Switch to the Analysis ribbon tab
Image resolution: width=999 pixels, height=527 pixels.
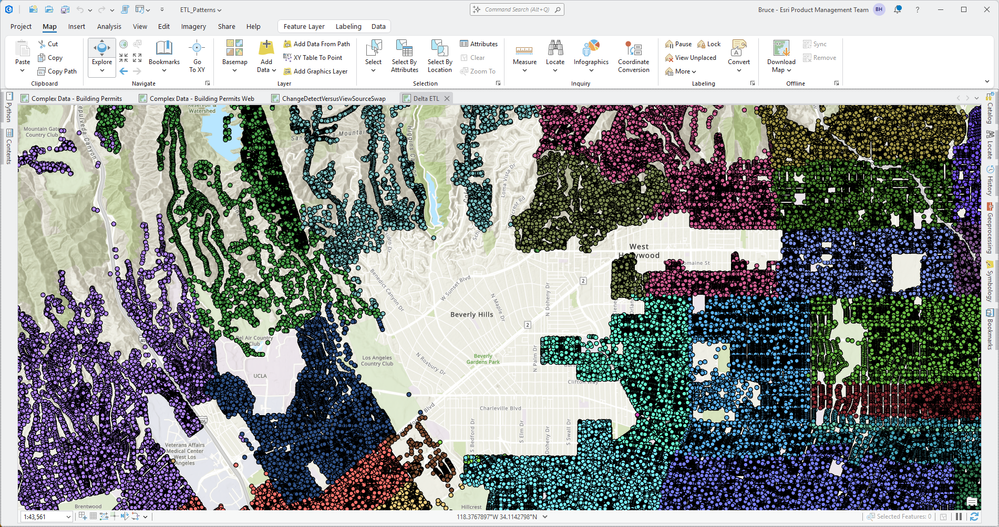pos(109,27)
